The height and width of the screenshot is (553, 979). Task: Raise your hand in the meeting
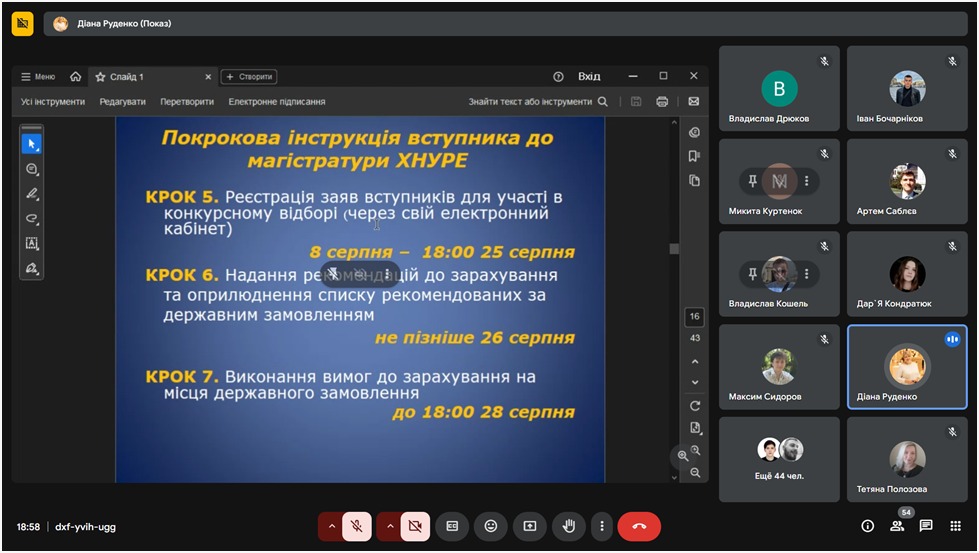click(568, 526)
